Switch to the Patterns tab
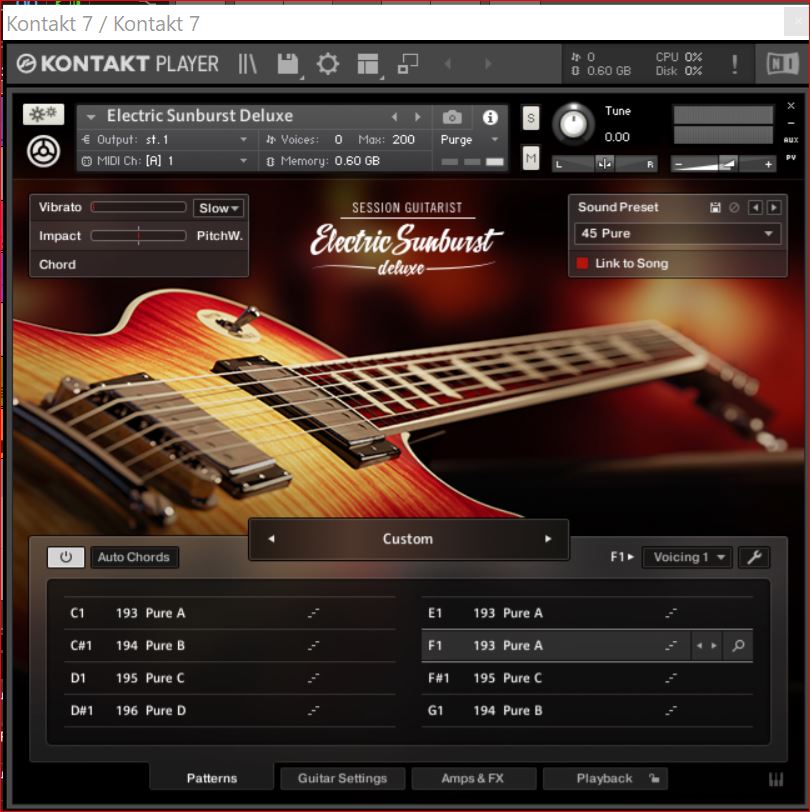The image size is (810, 812). [x=211, y=778]
